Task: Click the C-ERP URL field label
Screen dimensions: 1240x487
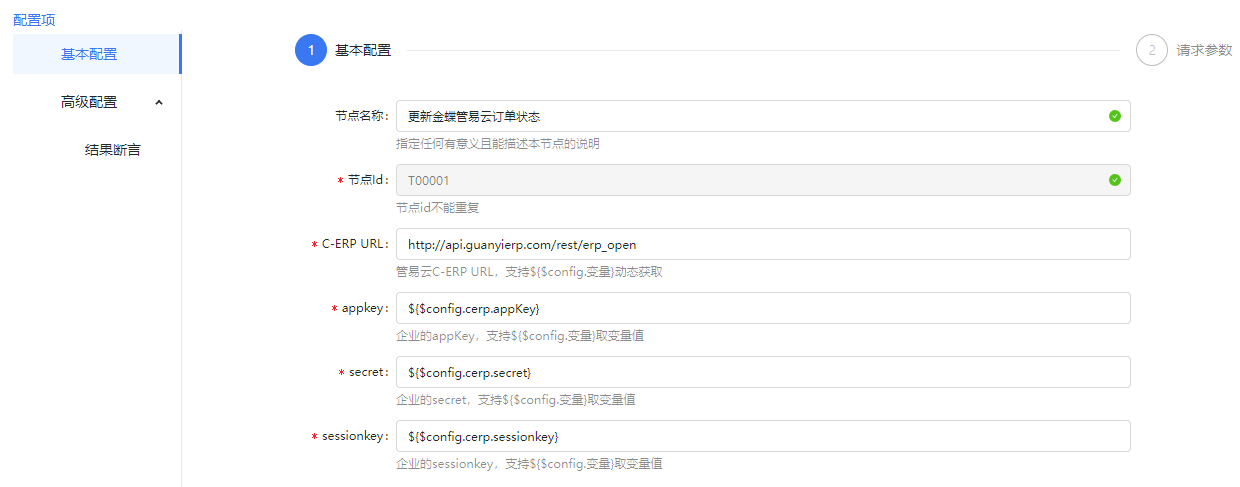Action: (354, 244)
